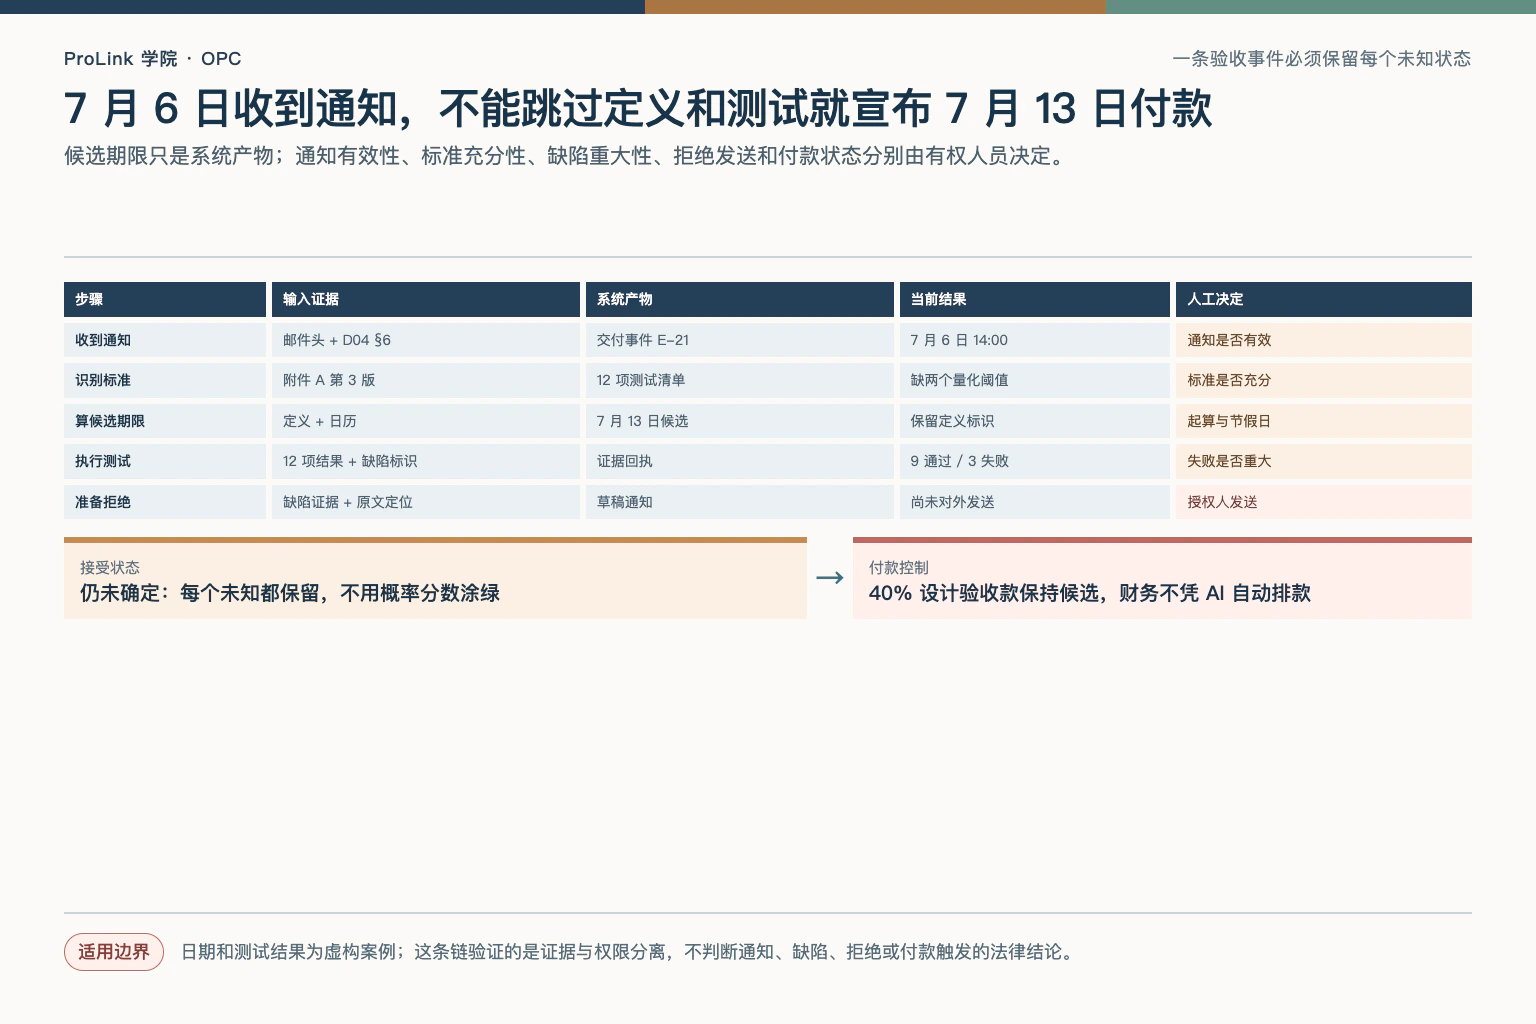Click the 执行测试 step cell

coord(165,461)
